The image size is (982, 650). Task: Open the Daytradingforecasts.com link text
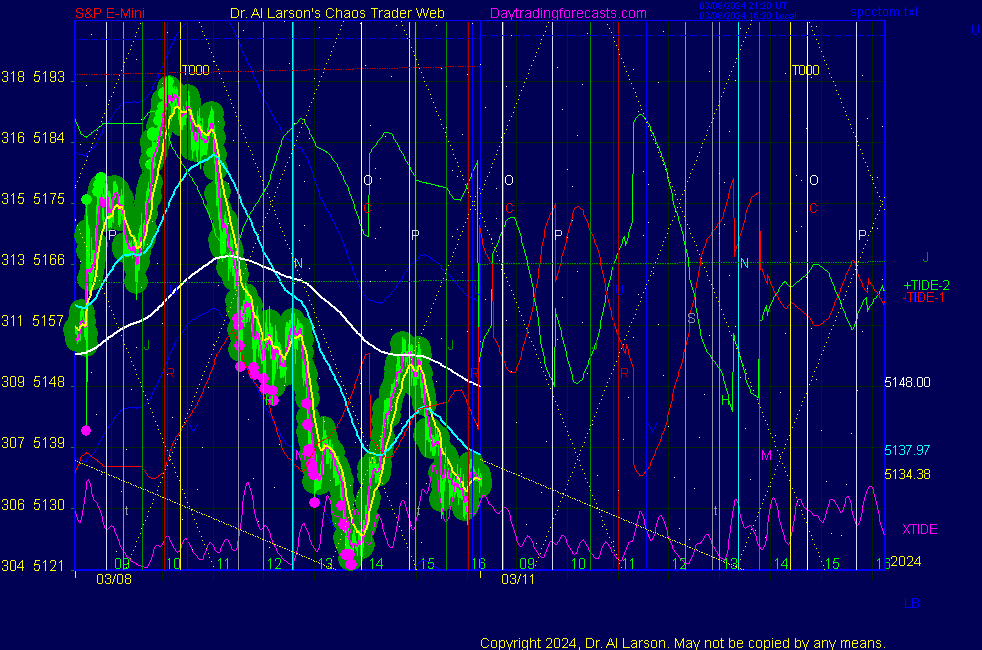568,13
